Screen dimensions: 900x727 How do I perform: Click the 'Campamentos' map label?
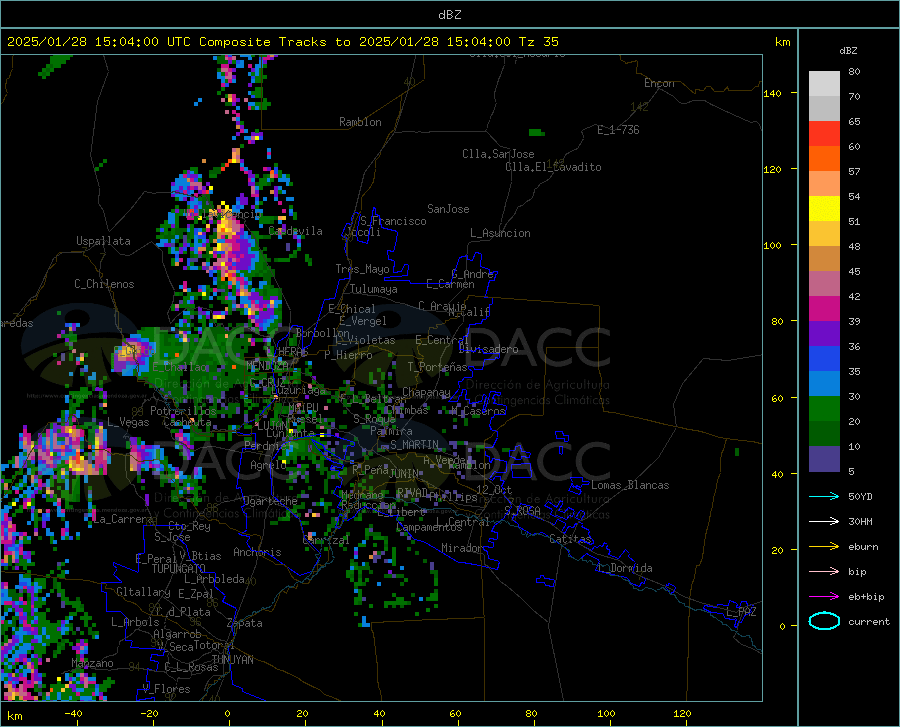pos(429,527)
